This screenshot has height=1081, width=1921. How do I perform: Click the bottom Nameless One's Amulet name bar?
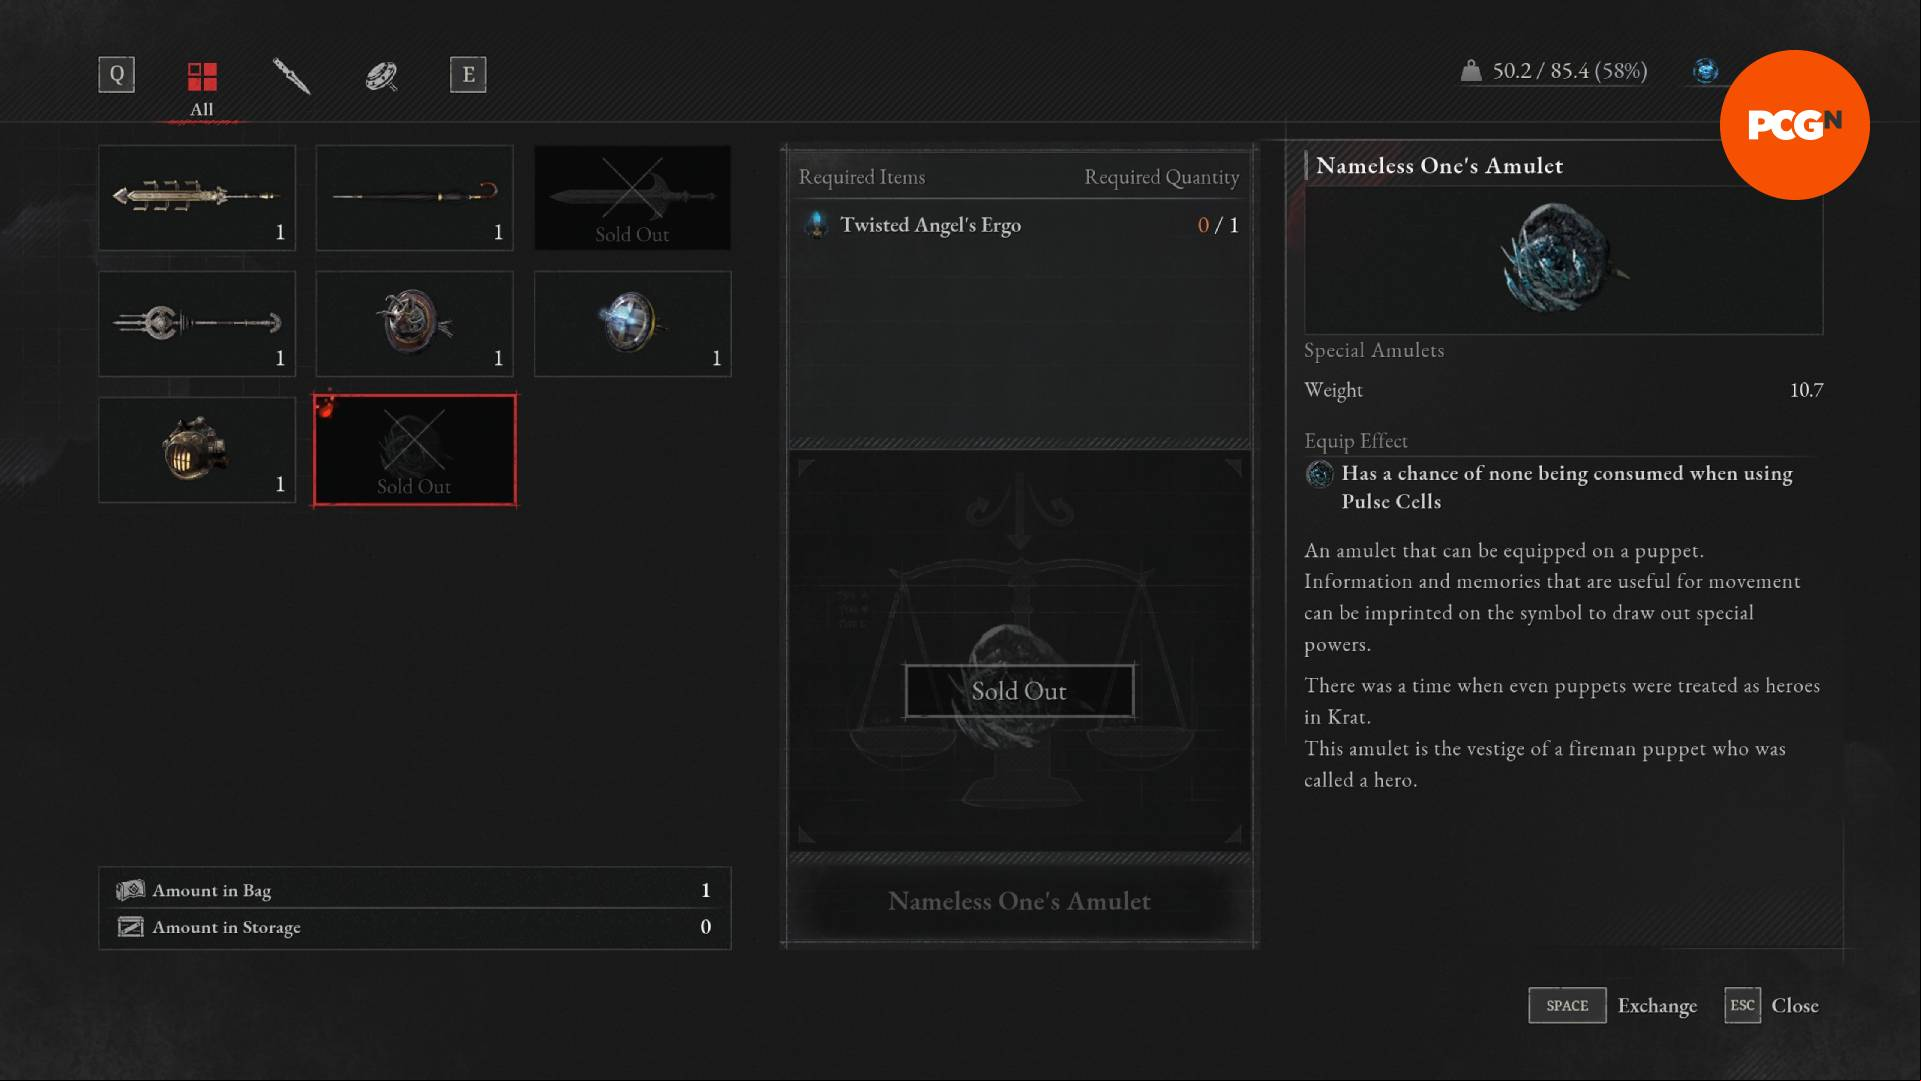pyautogui.click(x=1019, y=901)
